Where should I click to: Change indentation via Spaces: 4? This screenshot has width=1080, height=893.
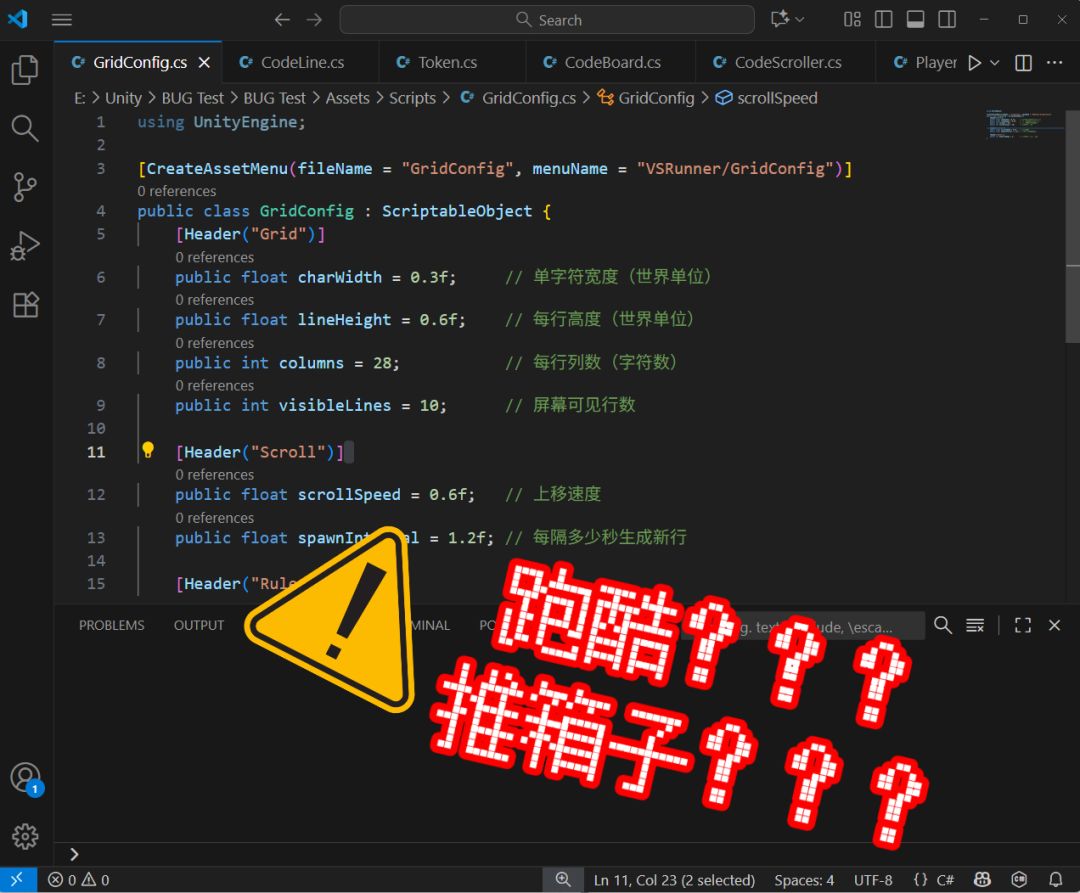click(x=804, y=880)
